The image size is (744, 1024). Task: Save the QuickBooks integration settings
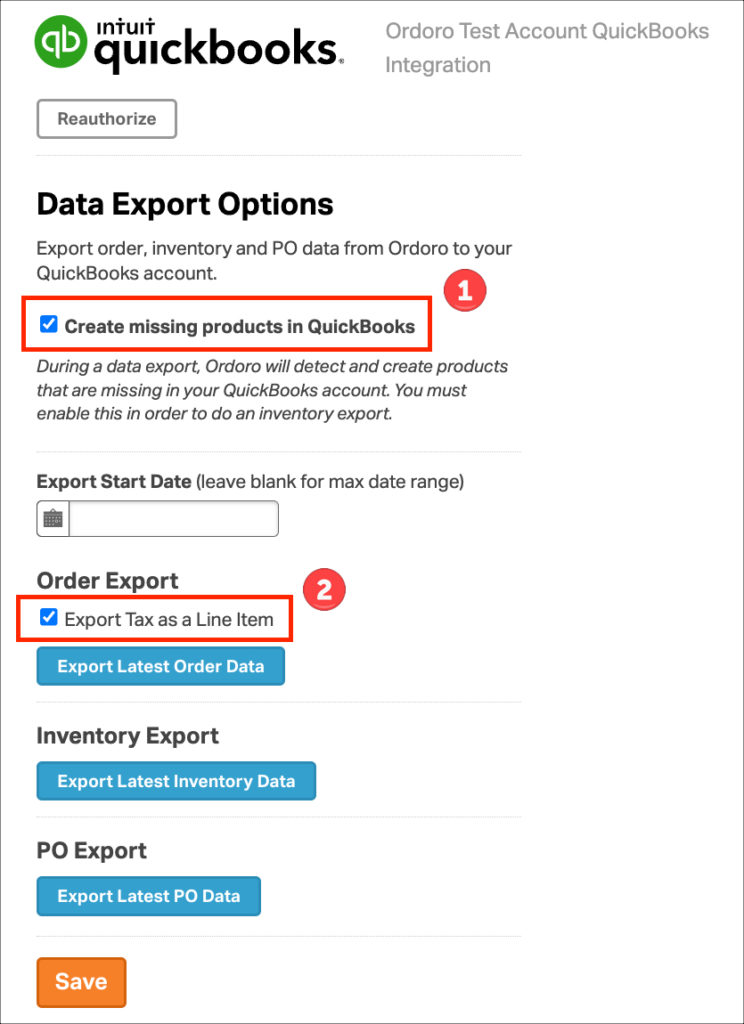[81, 982]
